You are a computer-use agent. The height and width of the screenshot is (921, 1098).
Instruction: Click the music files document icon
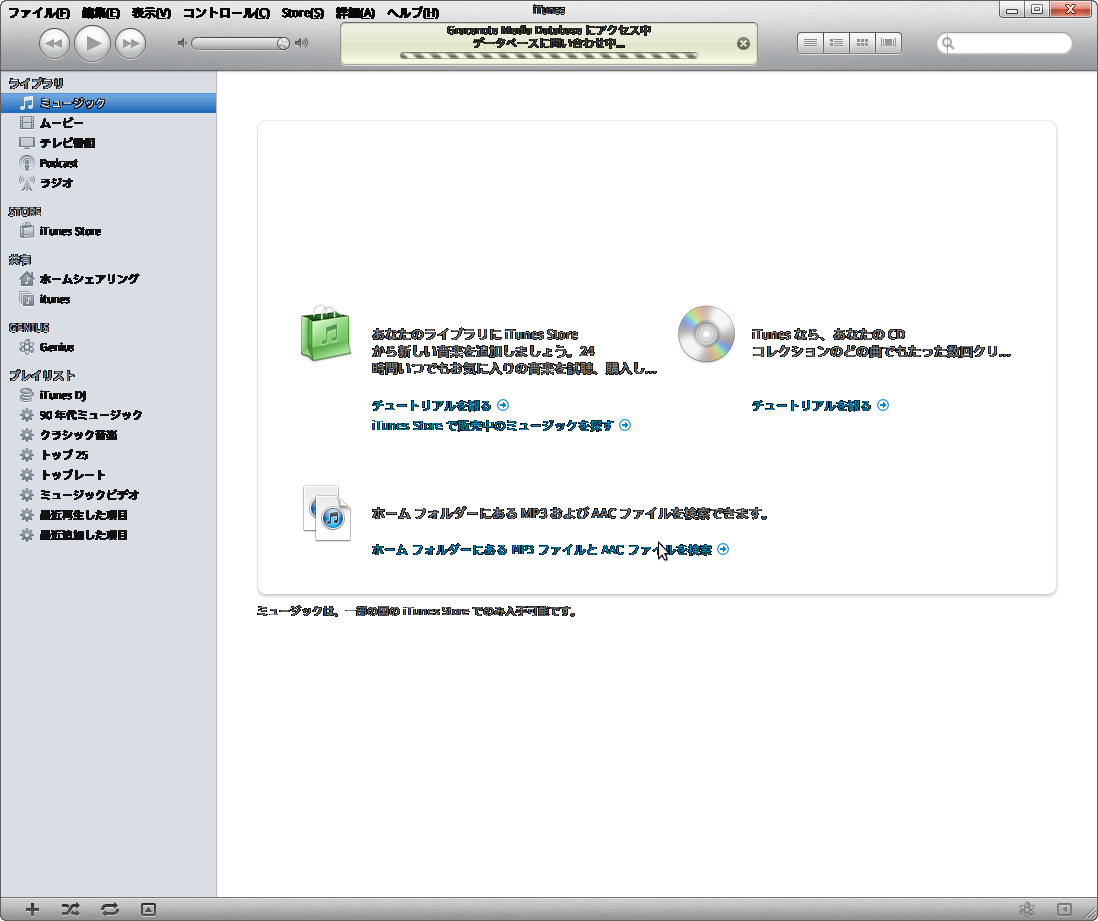tap(326, 513)
